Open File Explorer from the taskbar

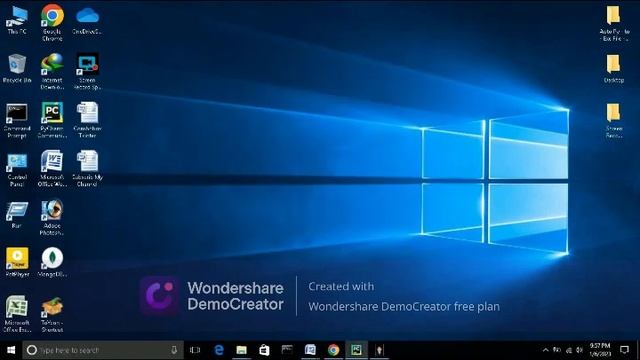pos(242,350)
